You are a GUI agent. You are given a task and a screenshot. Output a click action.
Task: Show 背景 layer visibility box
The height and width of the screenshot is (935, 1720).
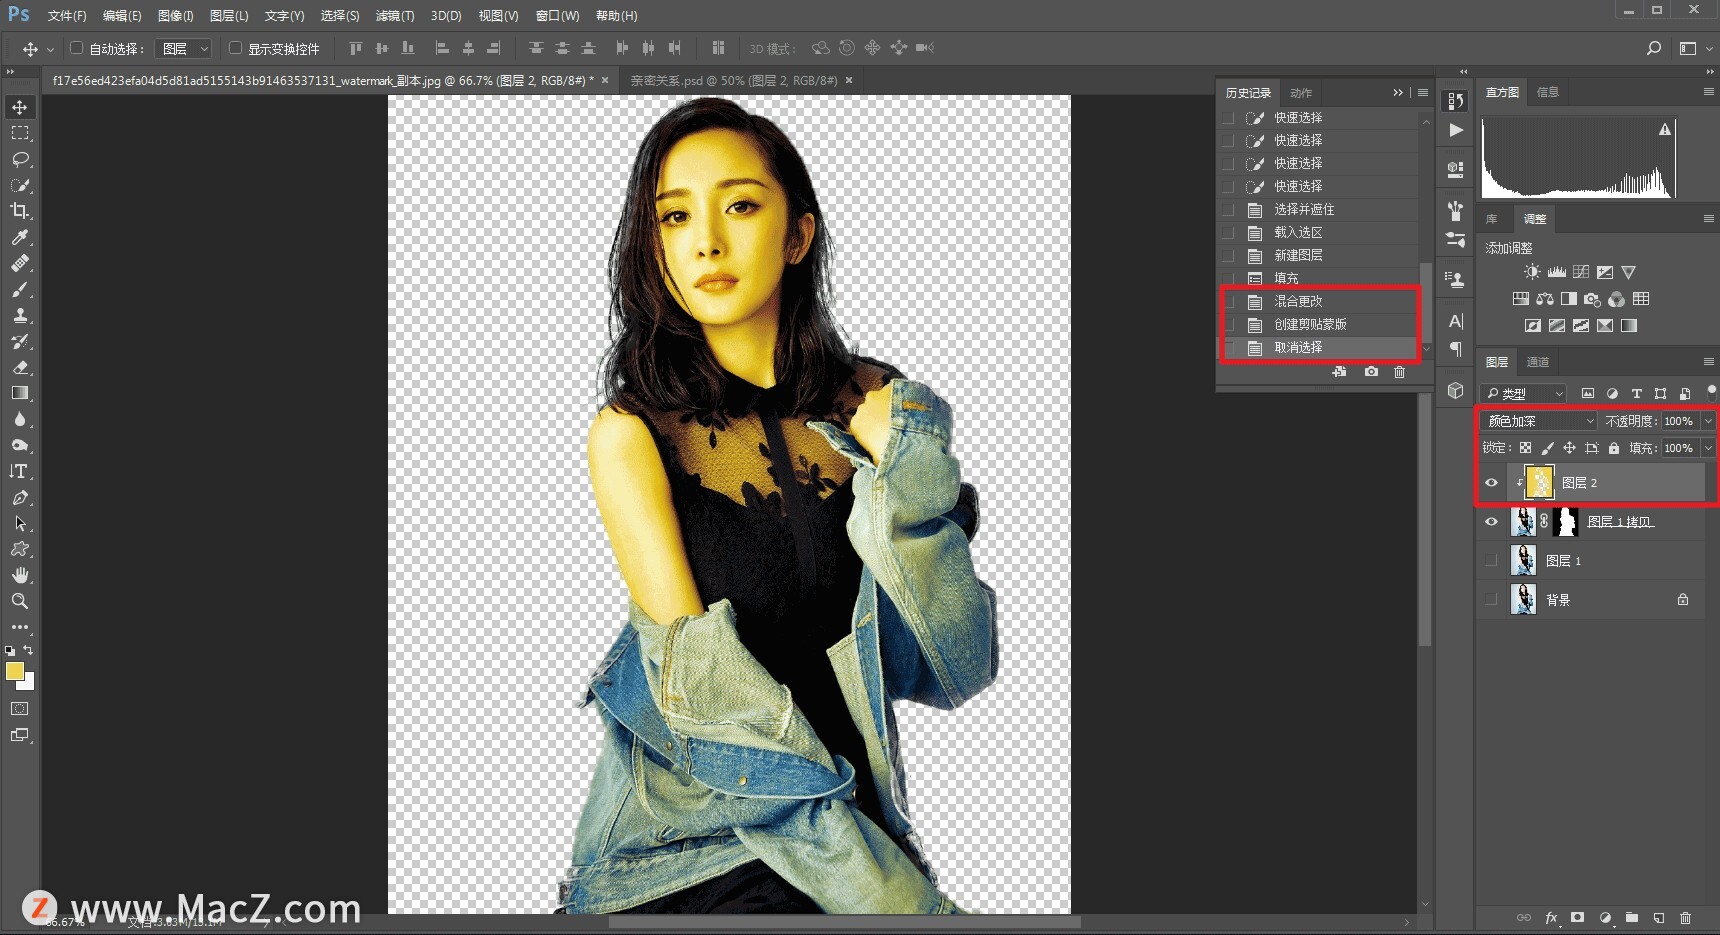click(x=1491, y=600)
